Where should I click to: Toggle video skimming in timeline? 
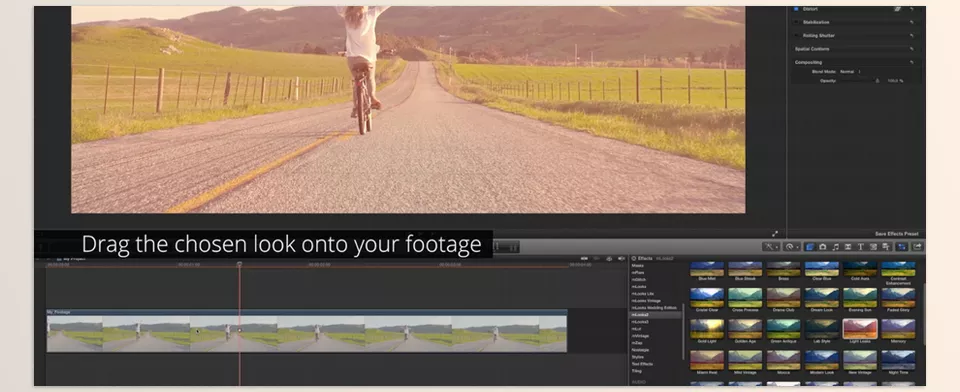[584, 258]
